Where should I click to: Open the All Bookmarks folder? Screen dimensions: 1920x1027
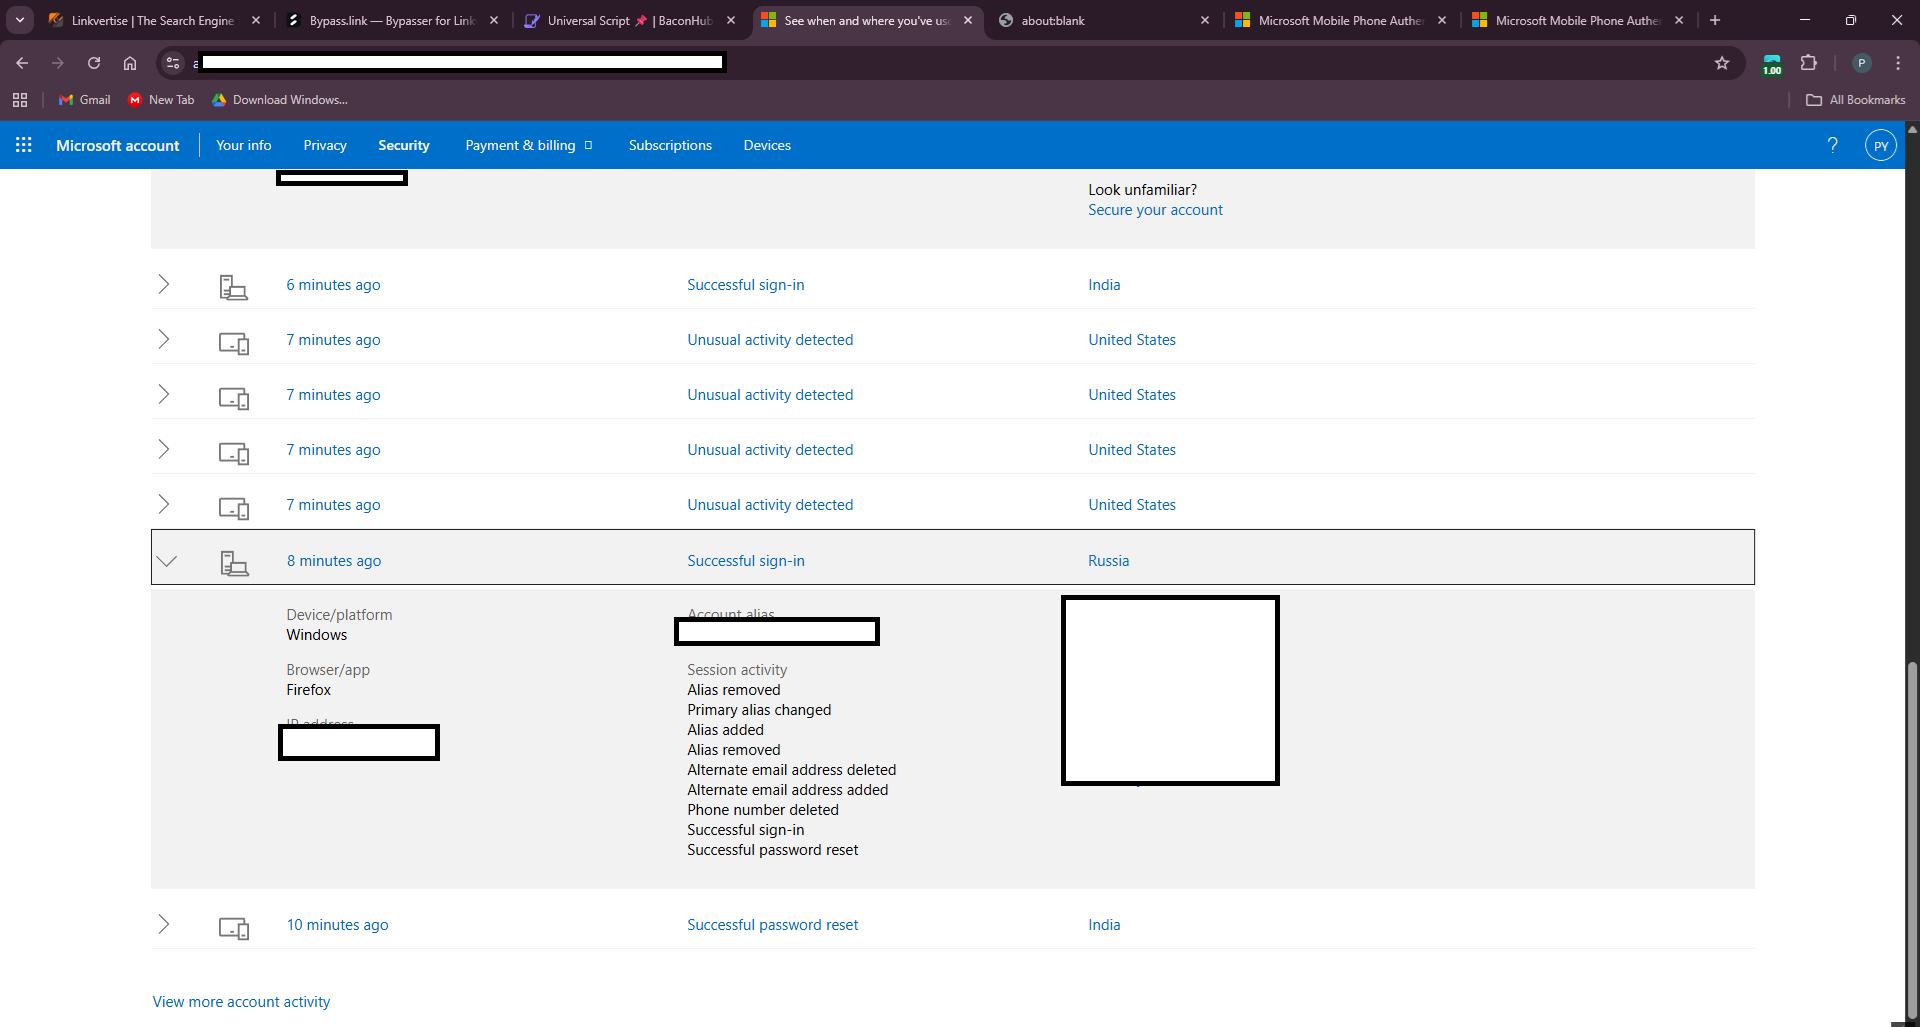[1856, 100]
